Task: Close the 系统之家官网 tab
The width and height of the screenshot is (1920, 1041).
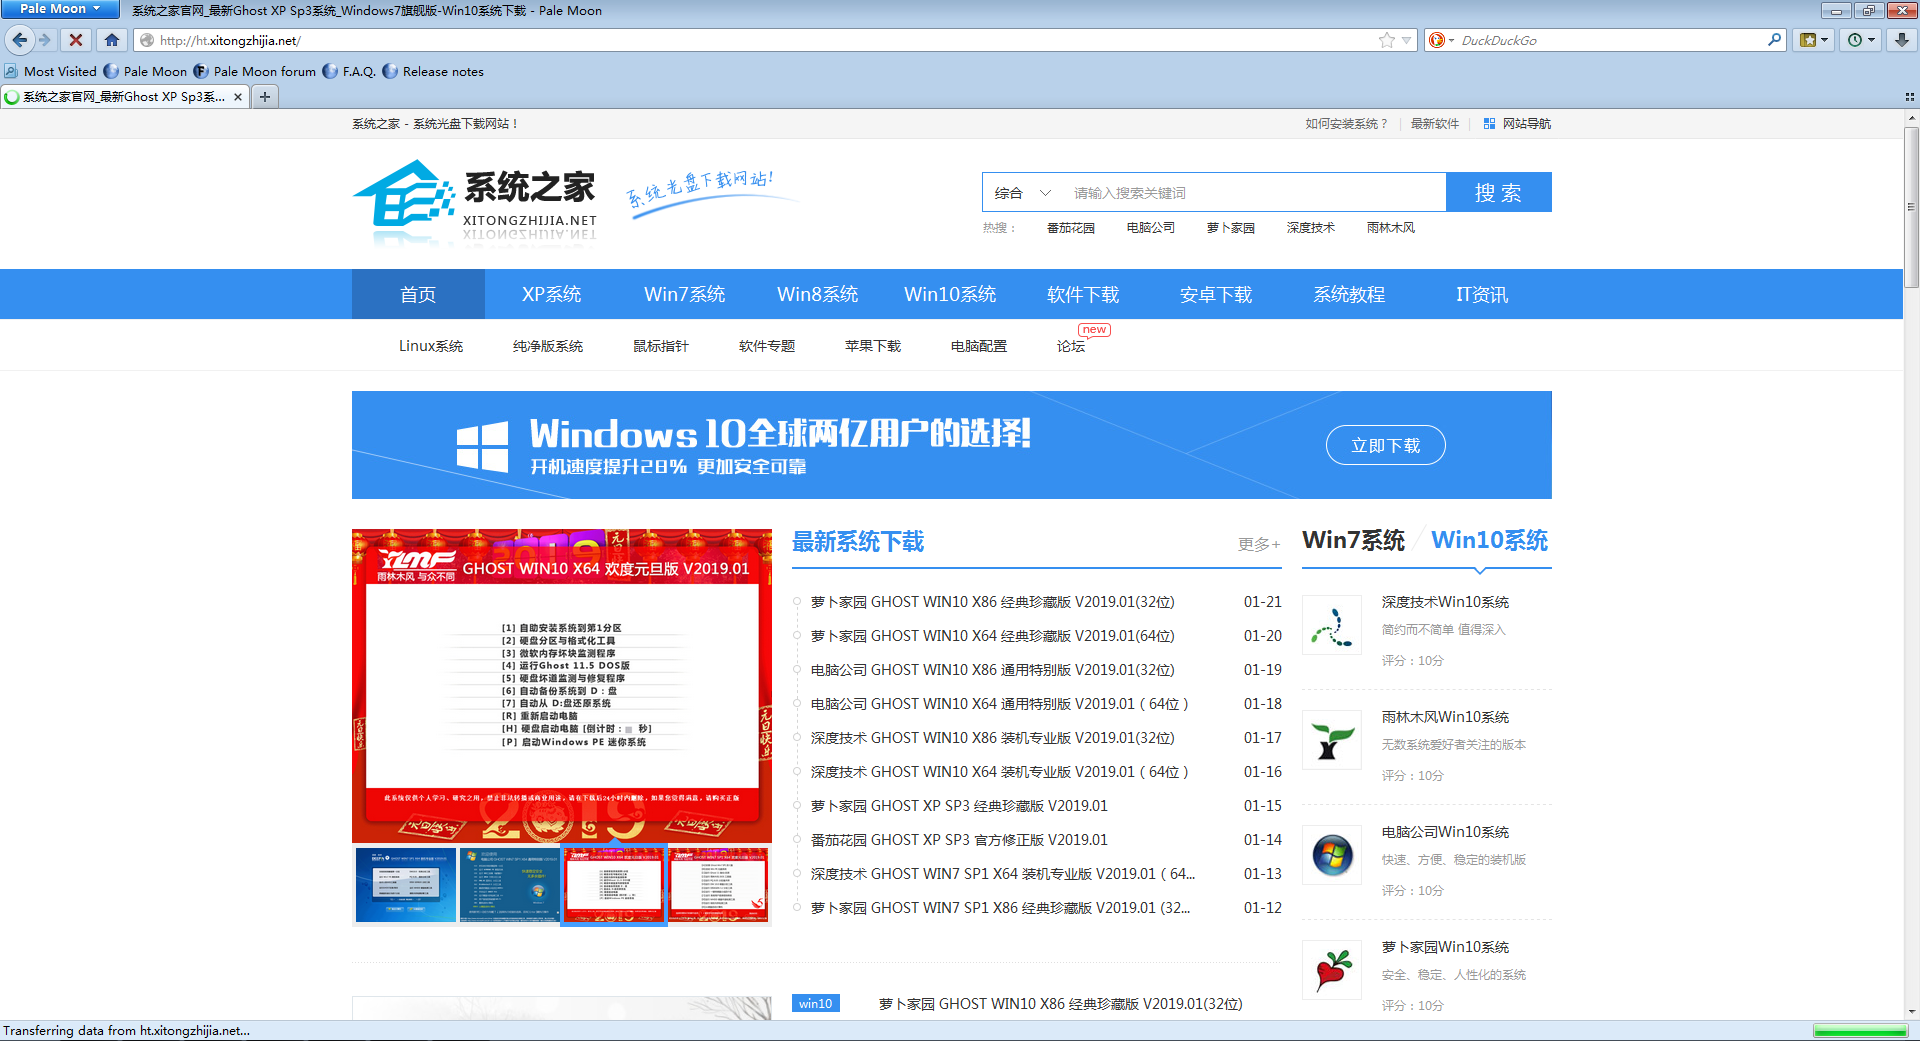Action: point(238,97)
